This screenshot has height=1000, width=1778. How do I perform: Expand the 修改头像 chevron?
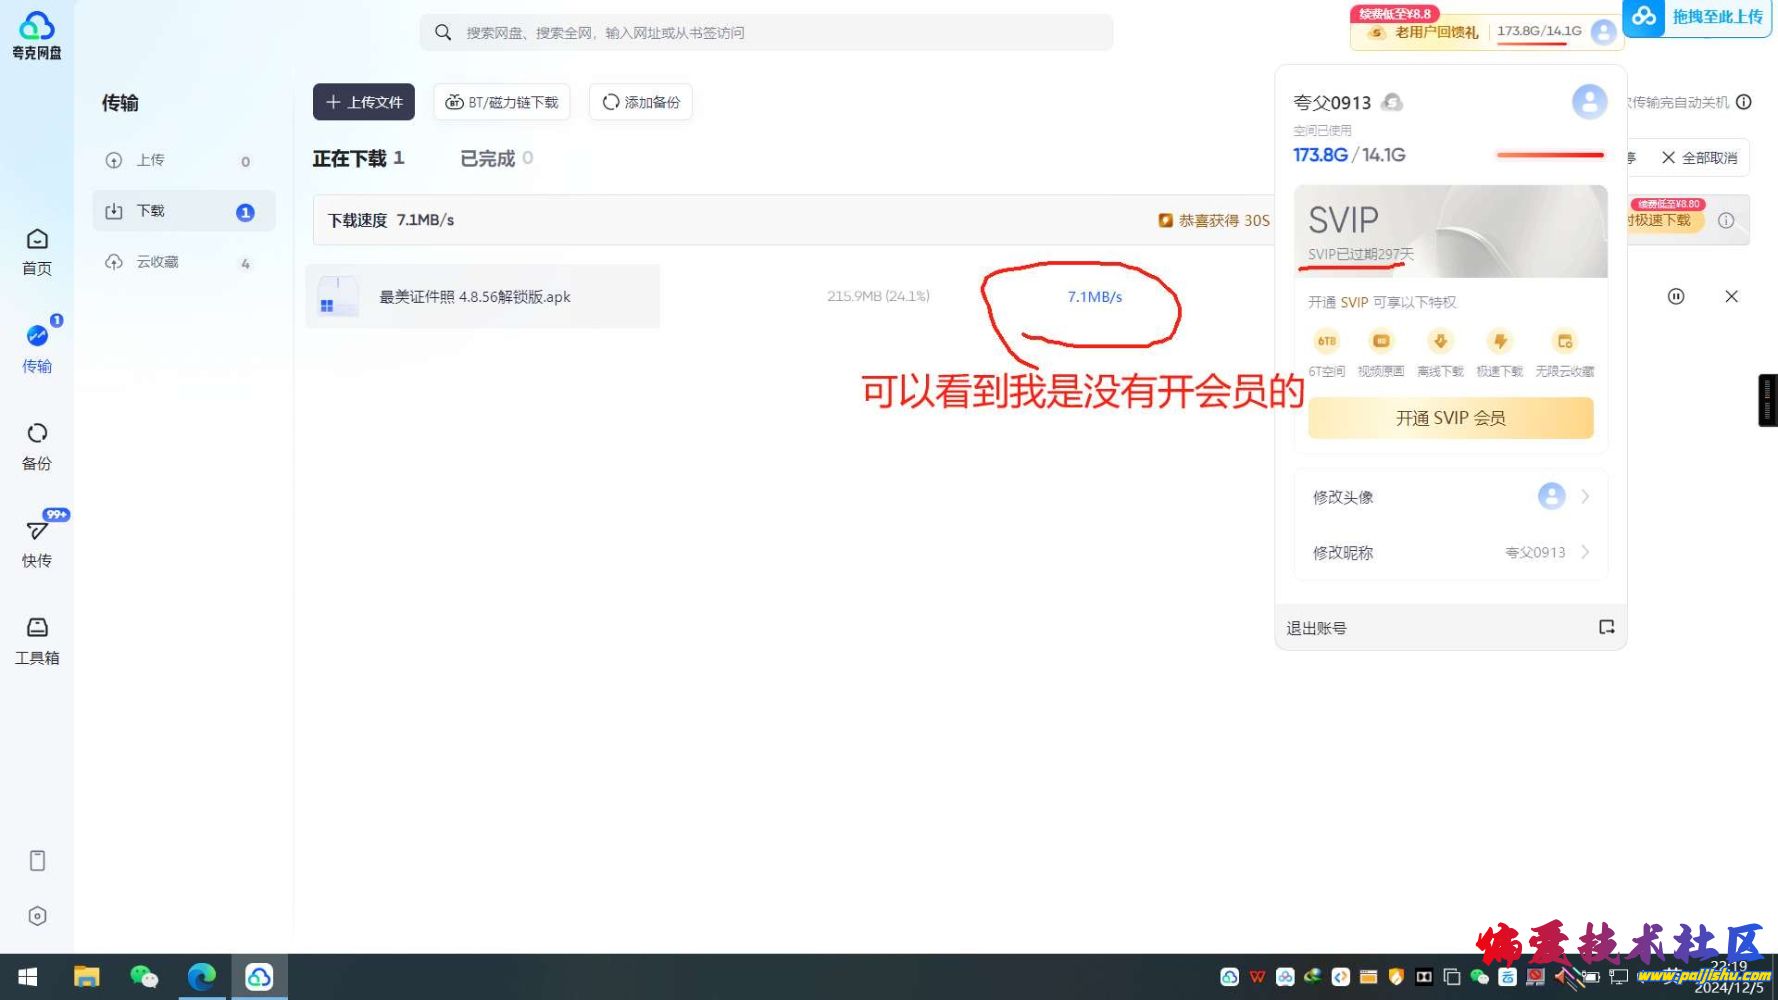pyautogui.click(x=1585, y=497)
